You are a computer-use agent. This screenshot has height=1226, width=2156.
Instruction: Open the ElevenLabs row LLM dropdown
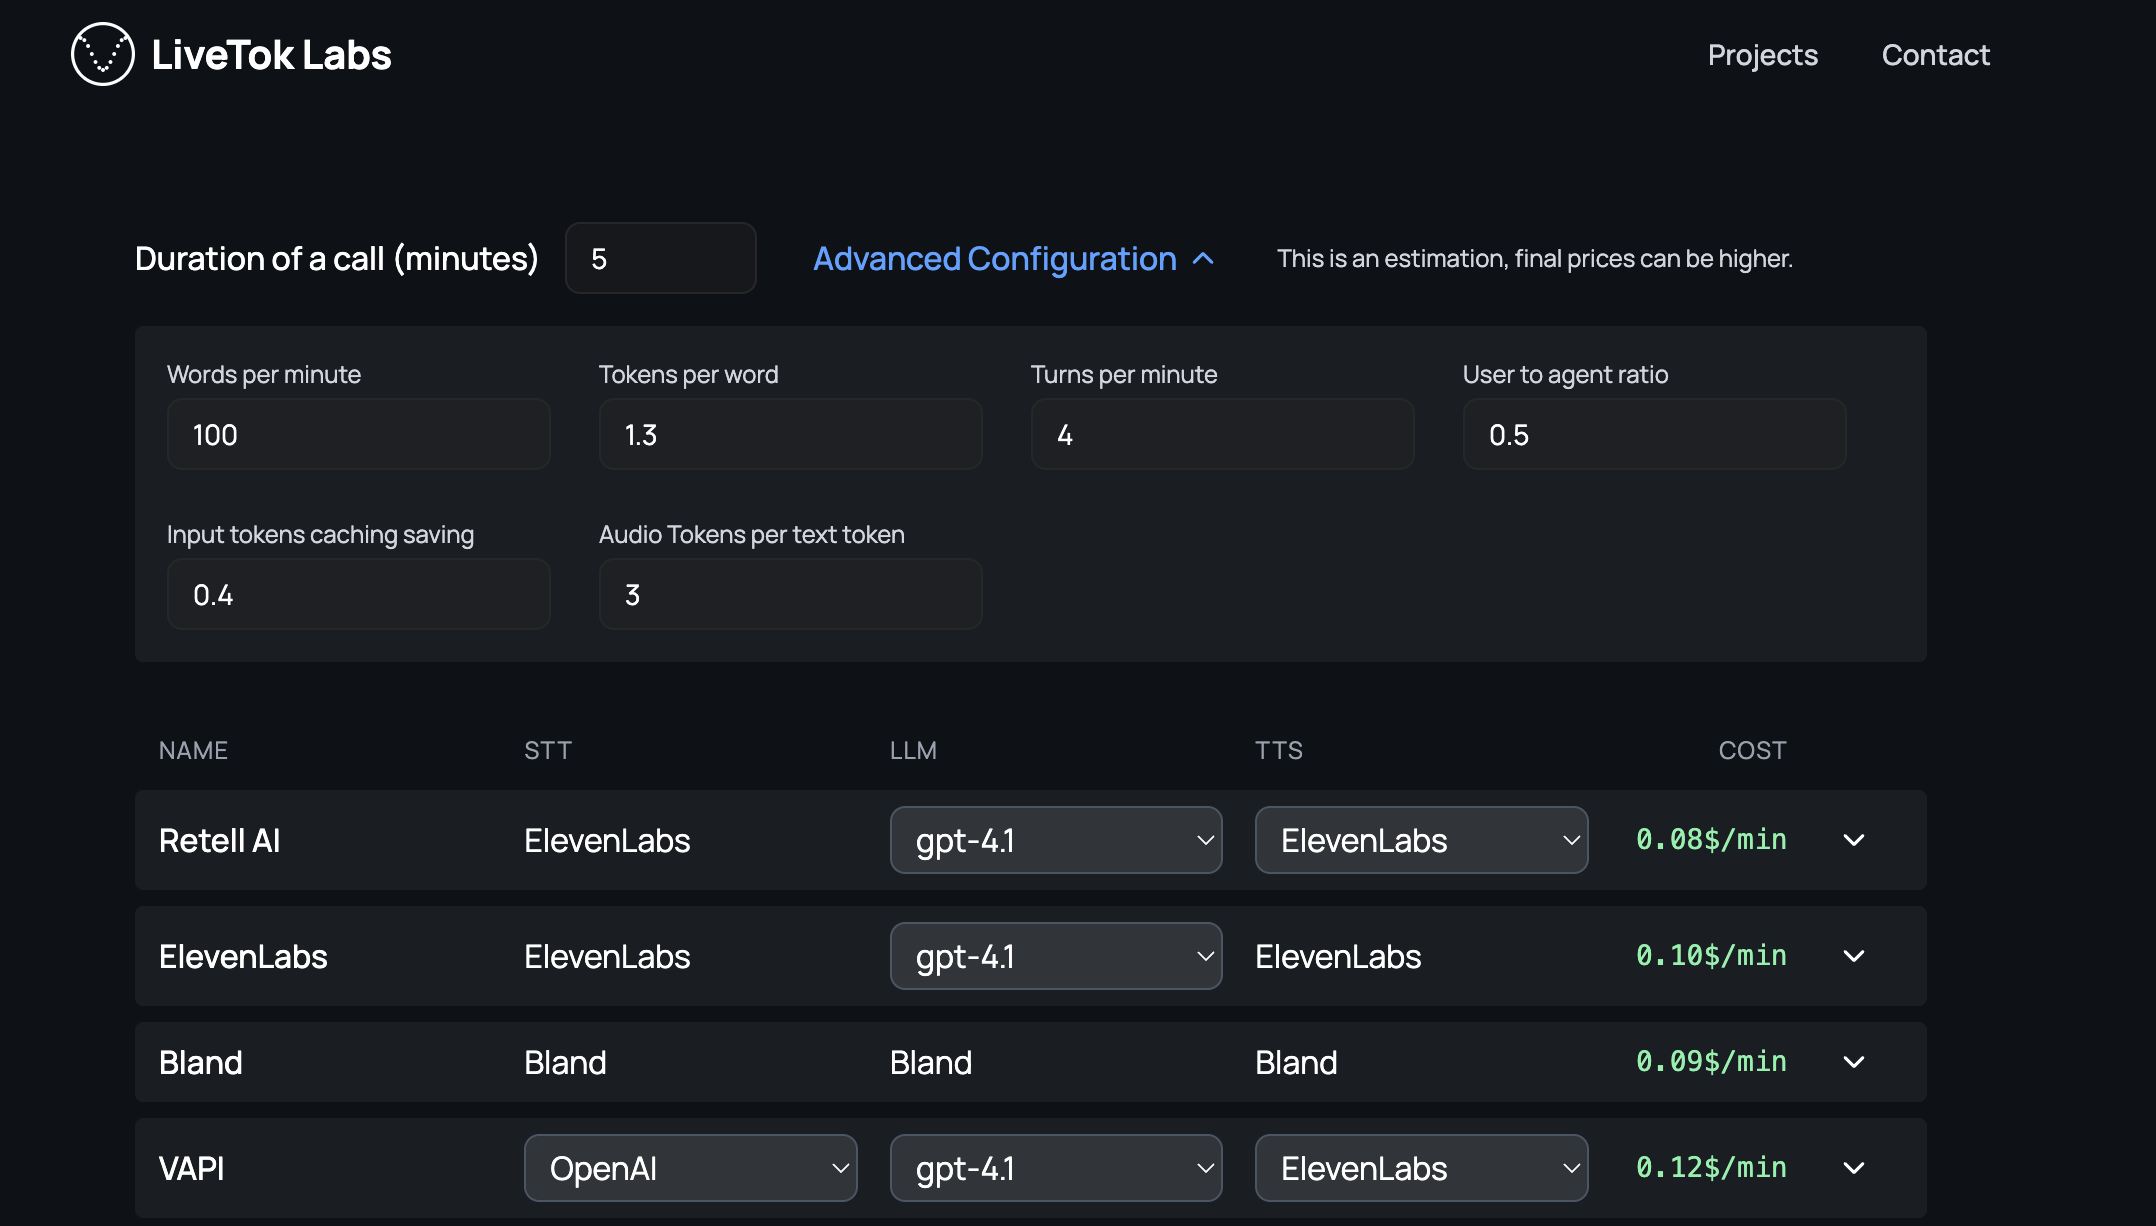(1056, 956)
